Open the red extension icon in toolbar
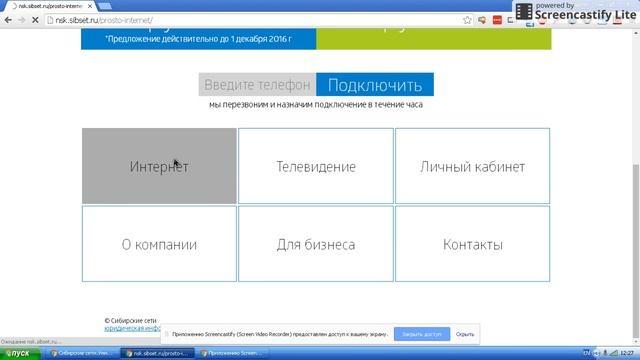This screenshot has width=640, height=360. click(497, 20)
